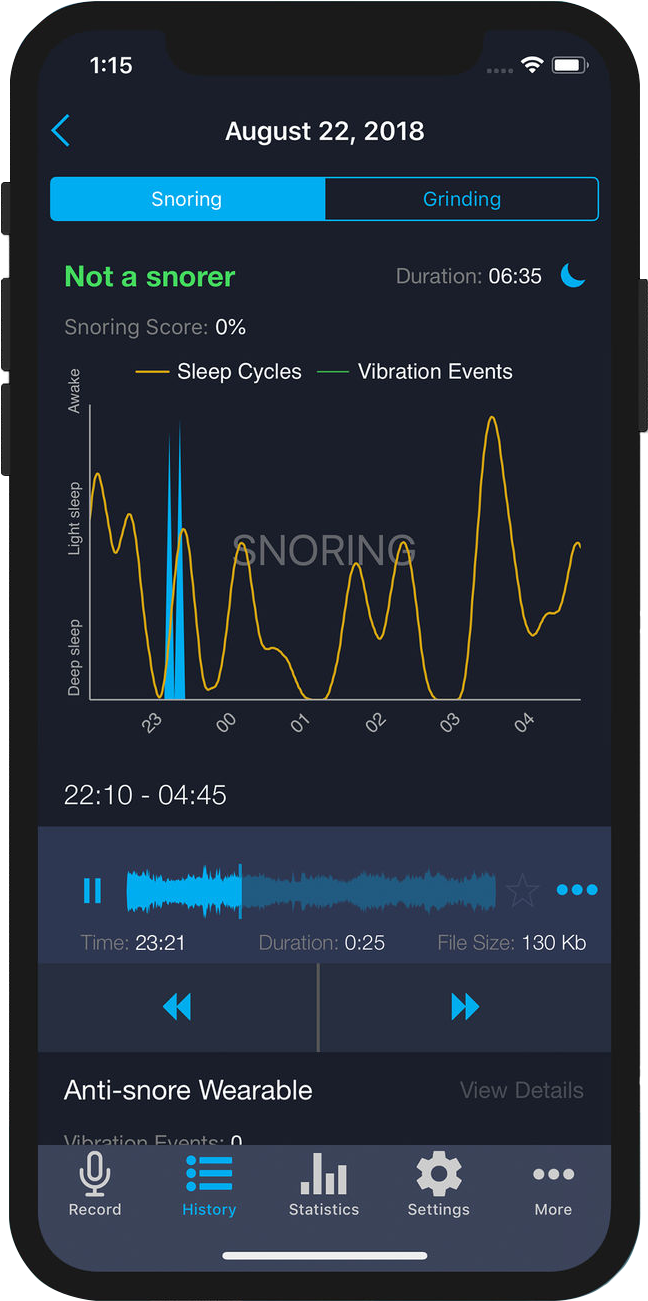Screen dimensions: 648x1301
Task: Switch to the Snoring tab
Action: 187,199
